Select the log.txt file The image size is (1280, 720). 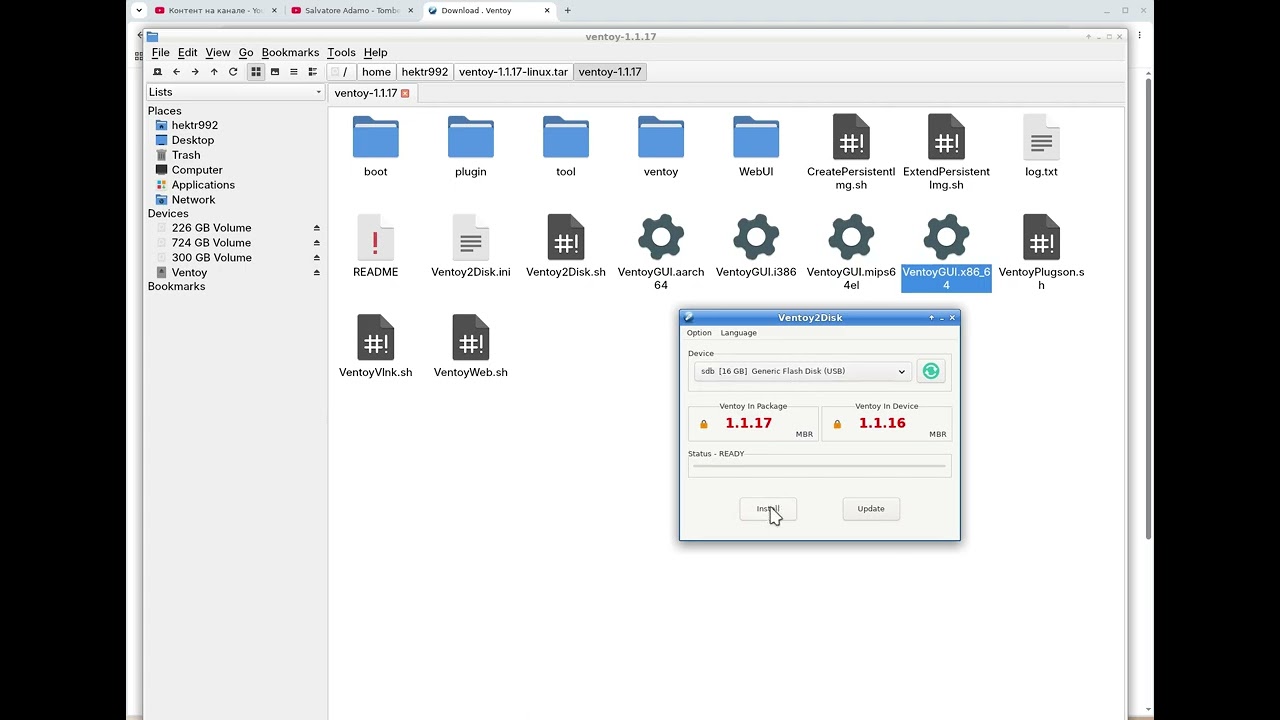click(1041, 146)
